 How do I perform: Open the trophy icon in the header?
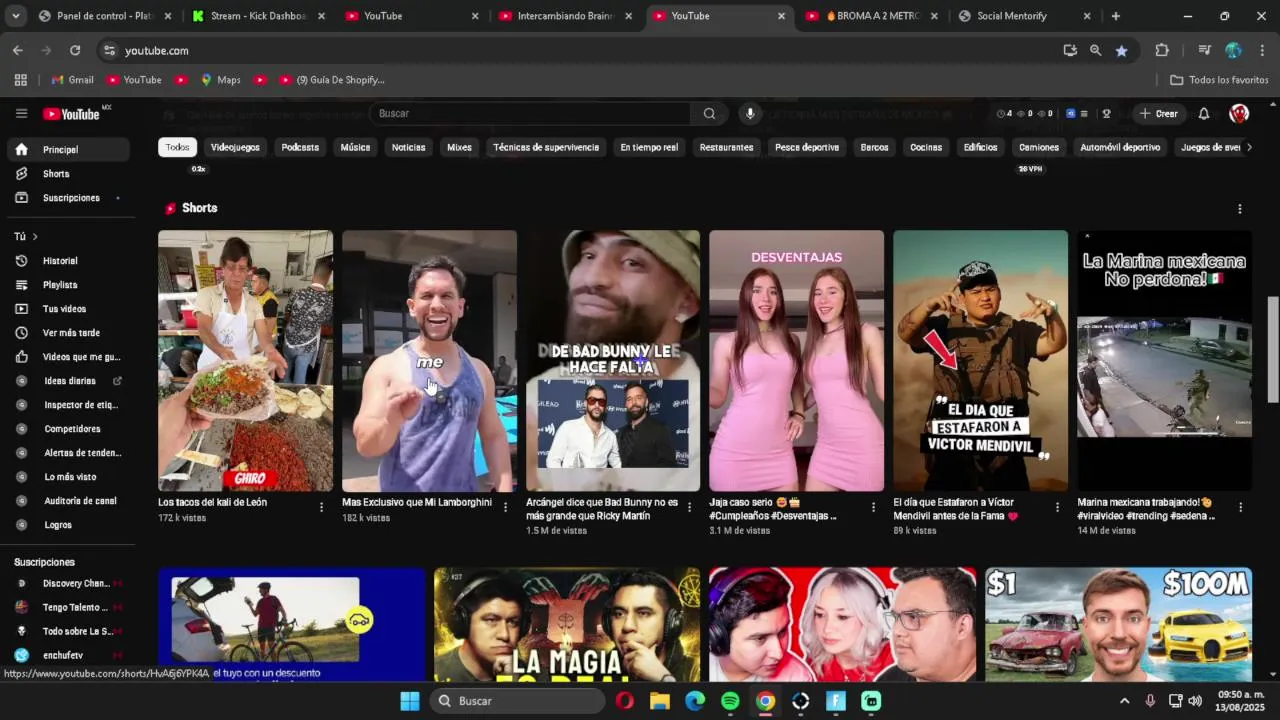tap(1106, 114)
